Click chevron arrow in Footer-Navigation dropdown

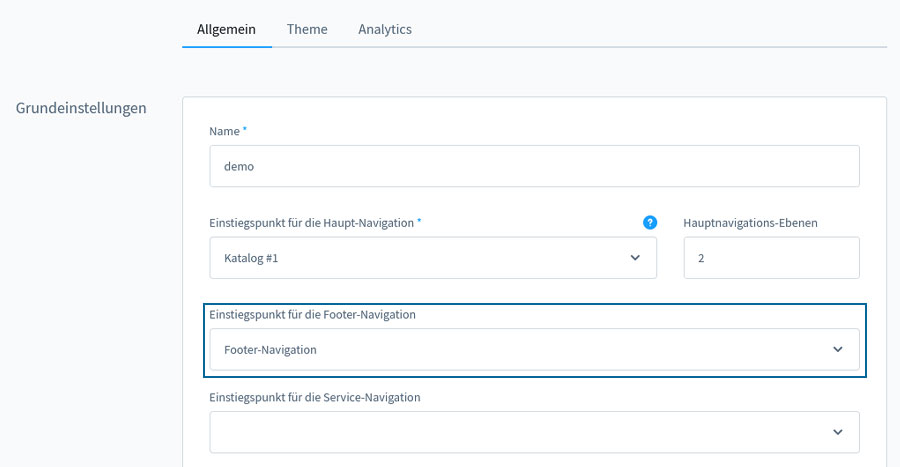837,349
